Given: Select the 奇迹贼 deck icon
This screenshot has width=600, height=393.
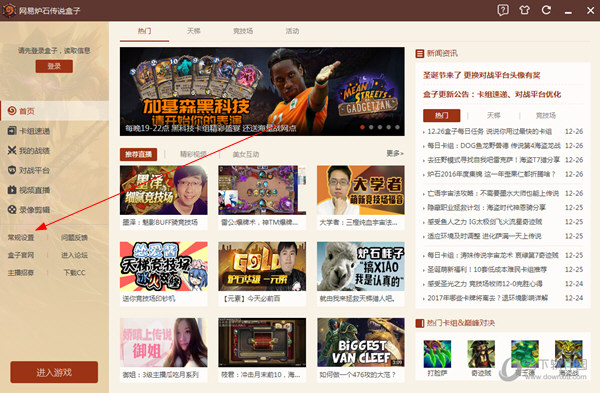Looking at the screenshot, I should (481, 354).
